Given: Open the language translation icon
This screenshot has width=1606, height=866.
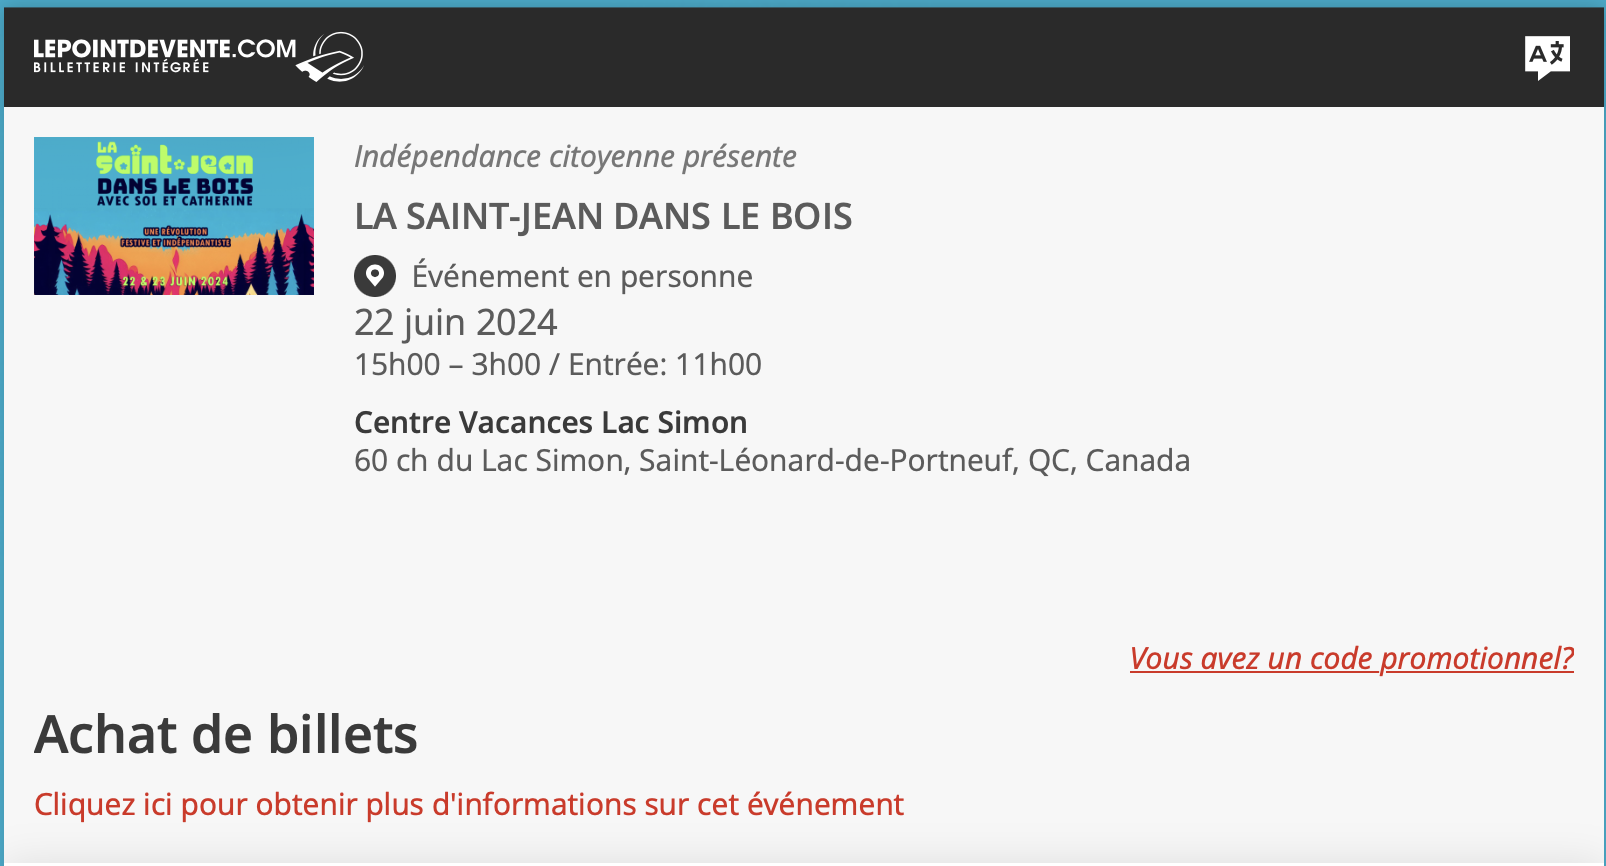Looking at the screenshot, I should click(x=1546, y=56).
